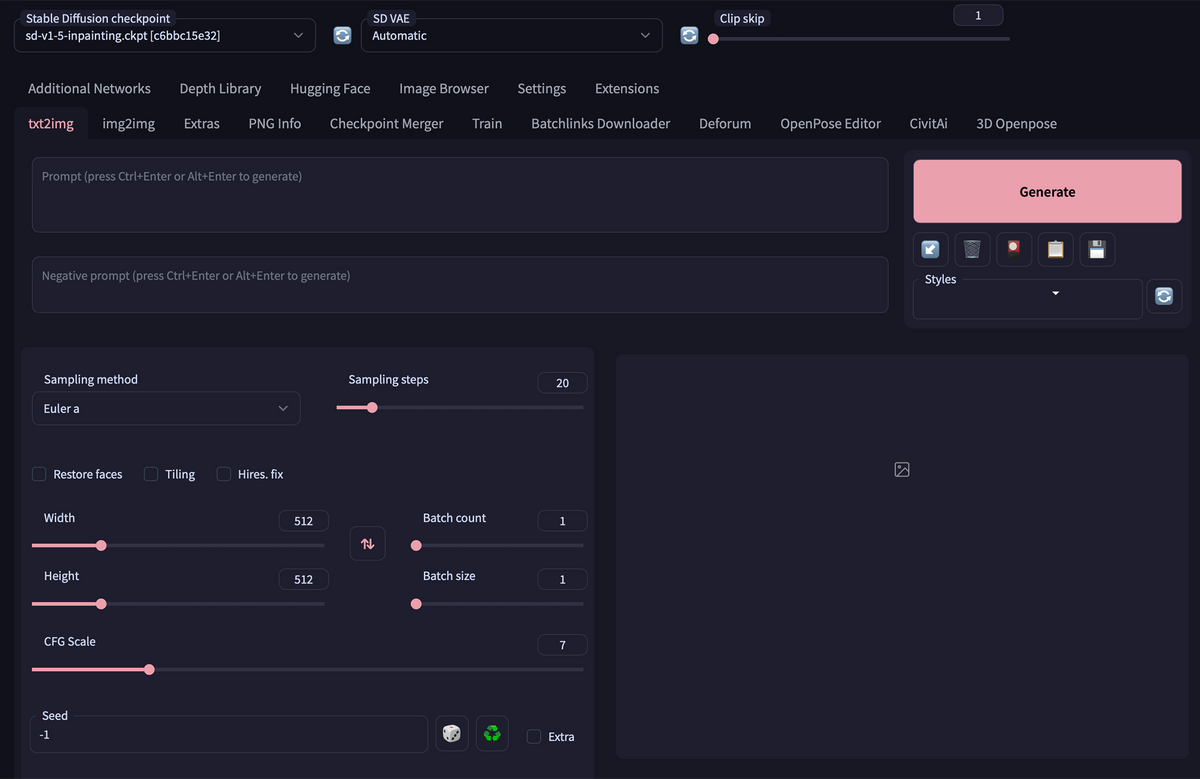1200x779 pixels.
Task: Expand the Stable Diffusion checkpoint dropdown
Action: pyautogui.click(x=165, y=35)
